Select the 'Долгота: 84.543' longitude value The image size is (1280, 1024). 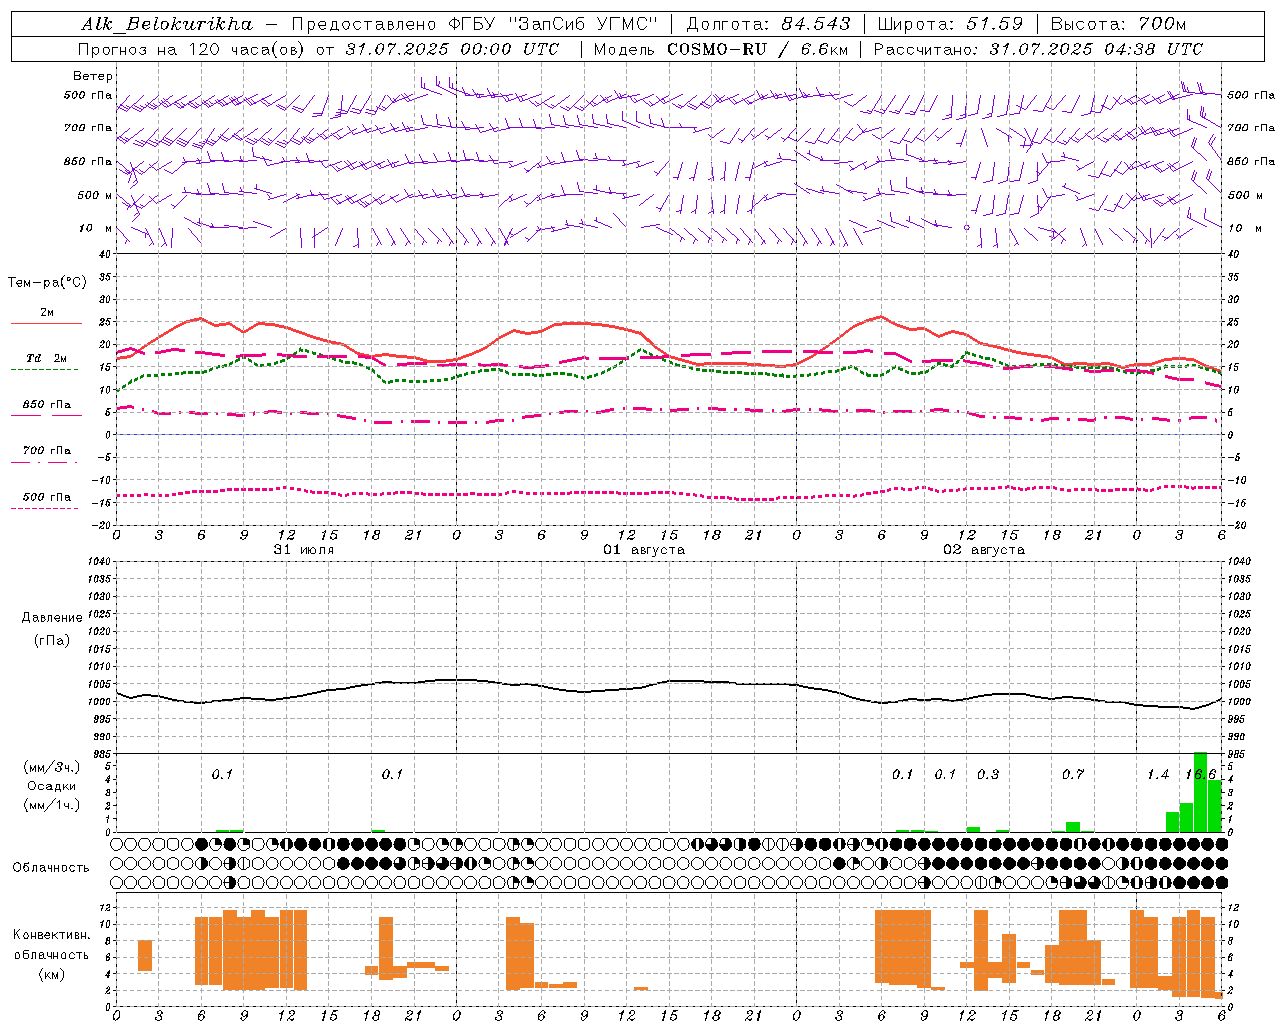pos(768,23)
